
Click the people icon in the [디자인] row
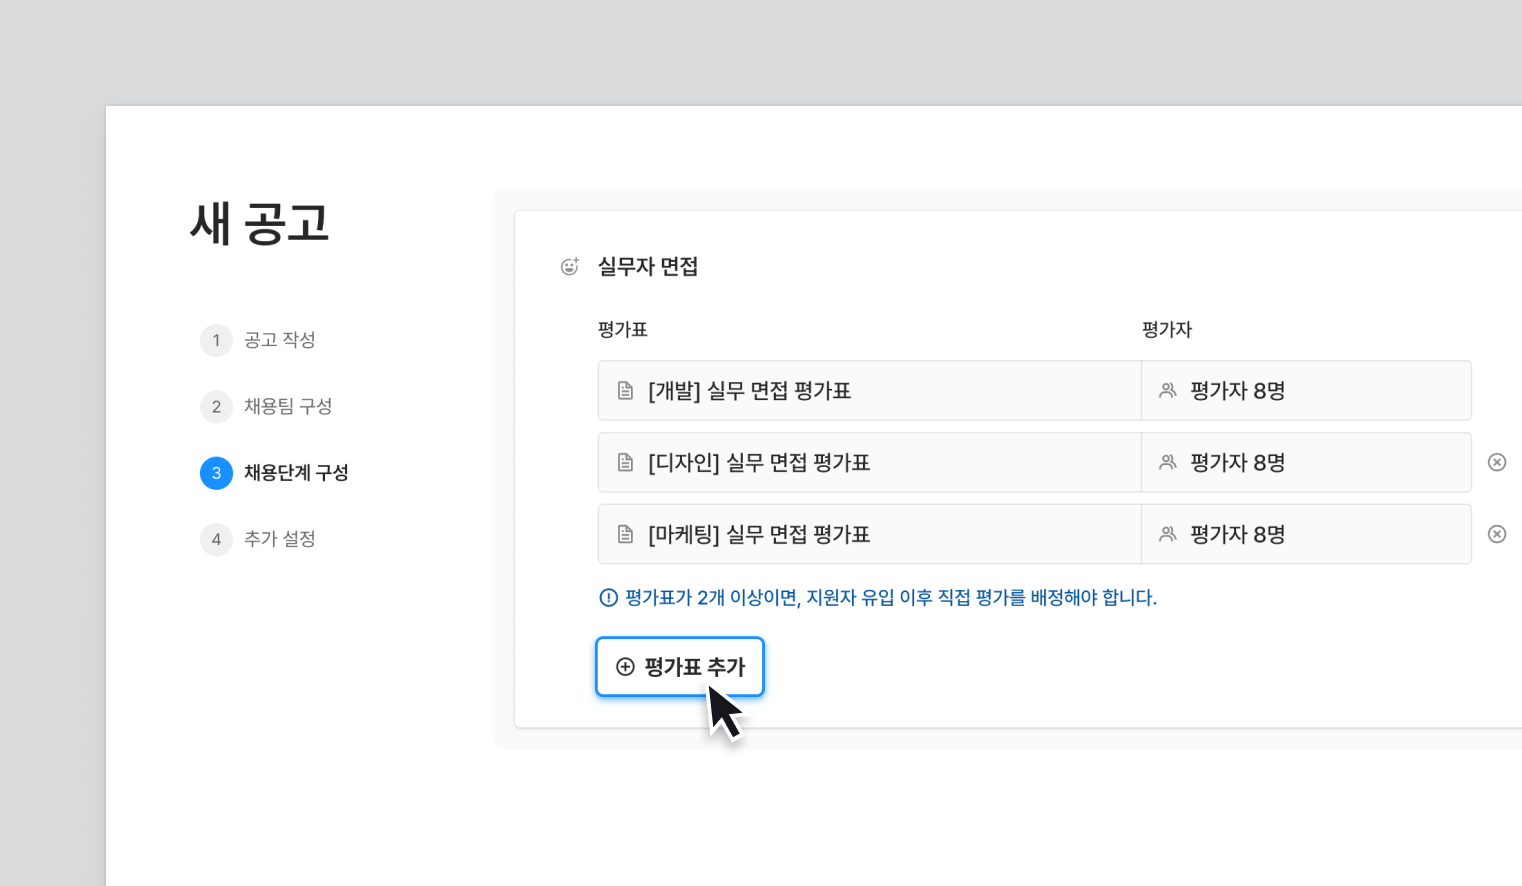pos(1167,462)
